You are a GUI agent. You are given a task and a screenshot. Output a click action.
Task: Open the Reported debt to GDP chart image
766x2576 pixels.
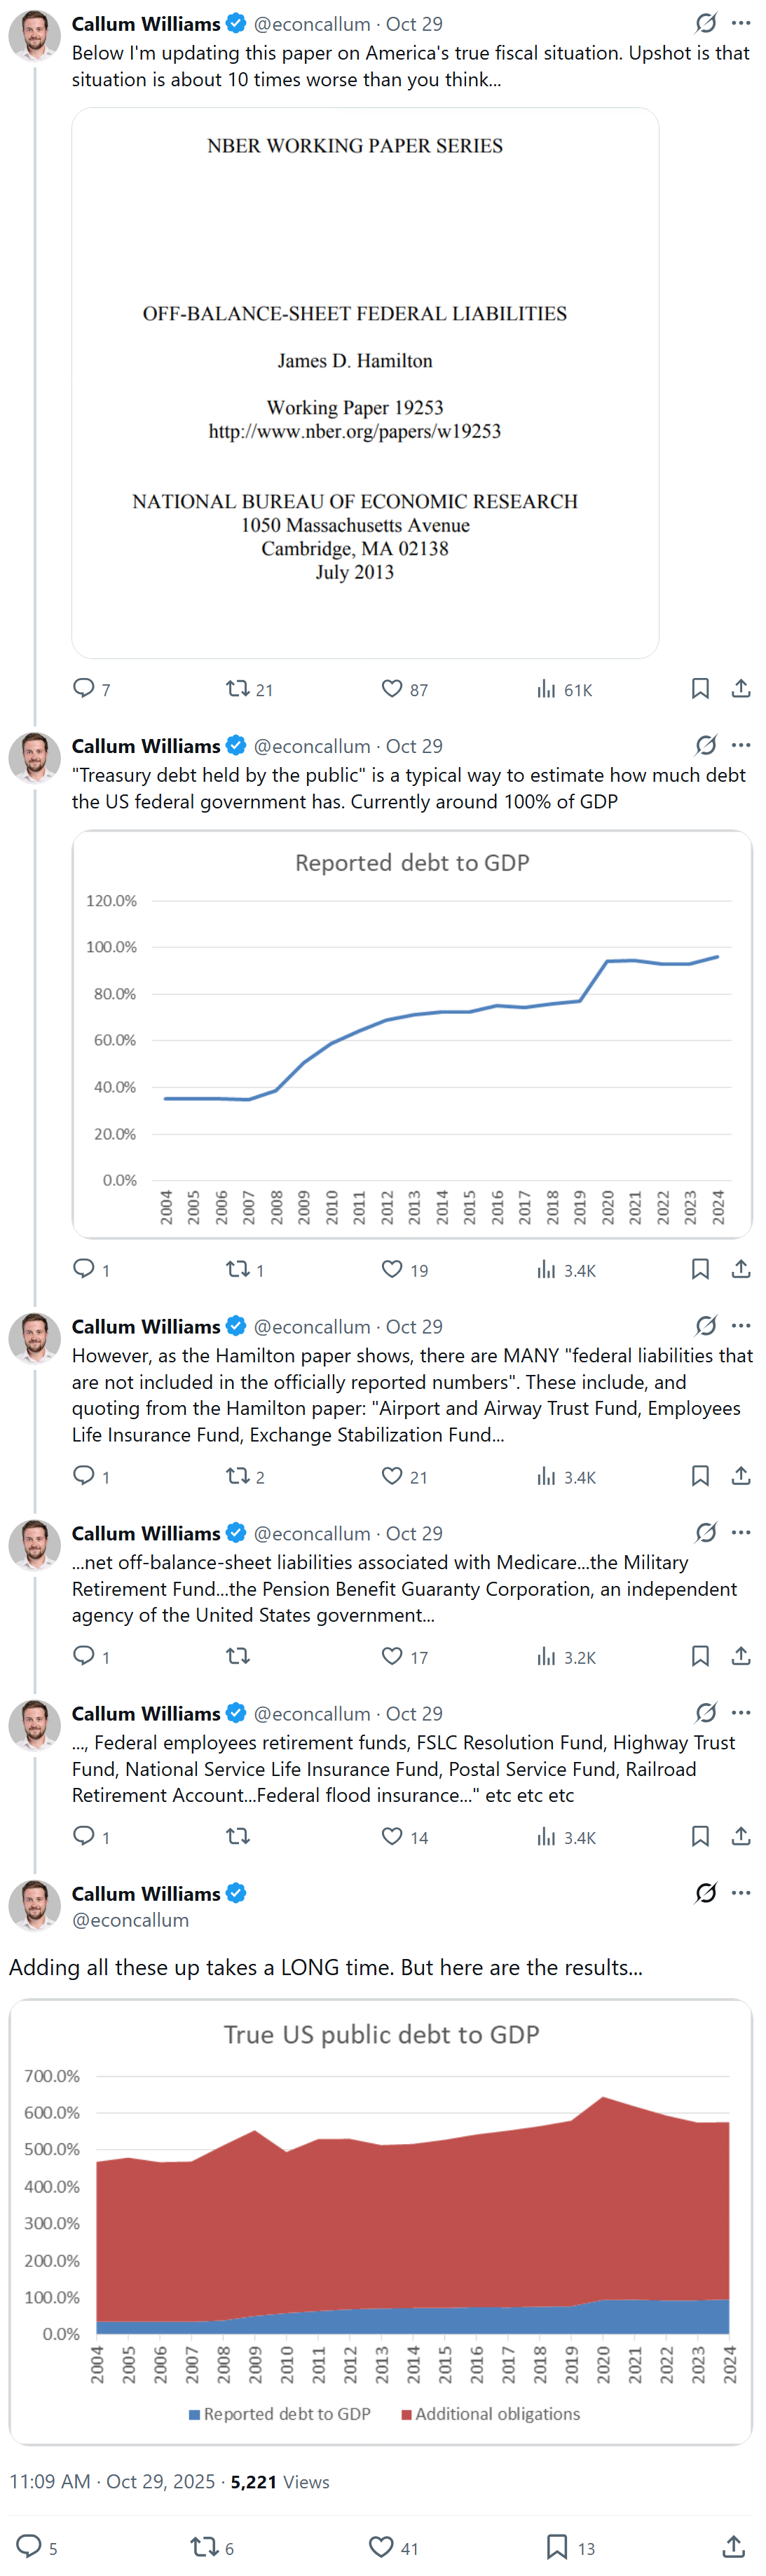412,1034
